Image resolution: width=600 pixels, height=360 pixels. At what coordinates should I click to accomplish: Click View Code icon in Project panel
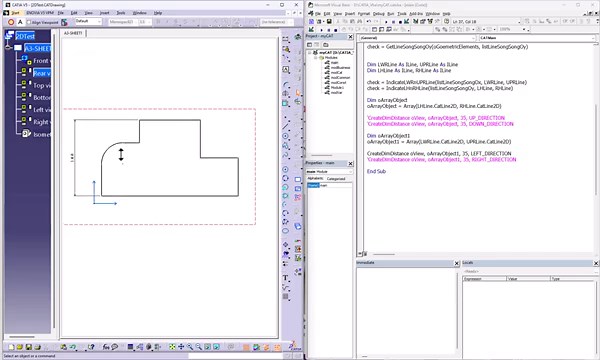point(310,45)
